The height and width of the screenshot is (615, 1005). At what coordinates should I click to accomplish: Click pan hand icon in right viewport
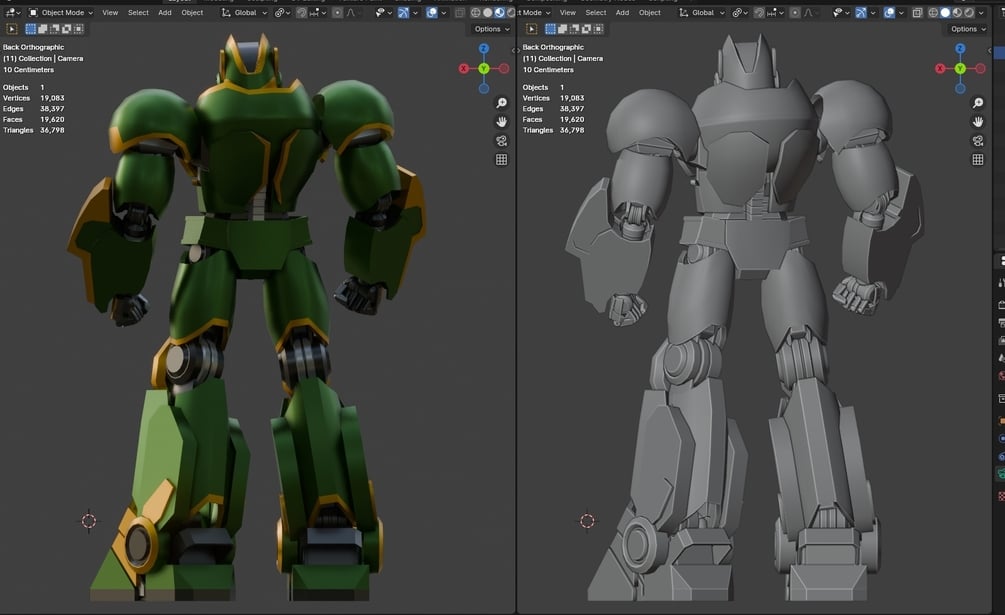click(x=978, y=122)
